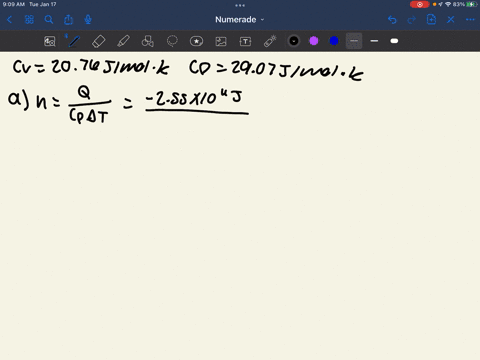The width and height of the screenshot is (480, 360).
Task: Tap the screen recording indicator
Action: pos(420,4)
